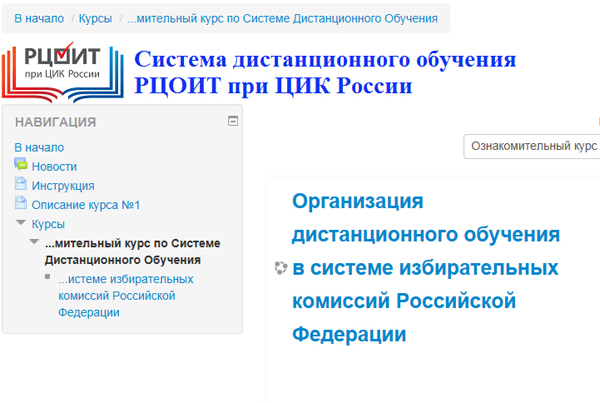This screenshot has height=403, width=600.
Task: Open the Инструкция link in navigation
Action: tap(63, 186)
